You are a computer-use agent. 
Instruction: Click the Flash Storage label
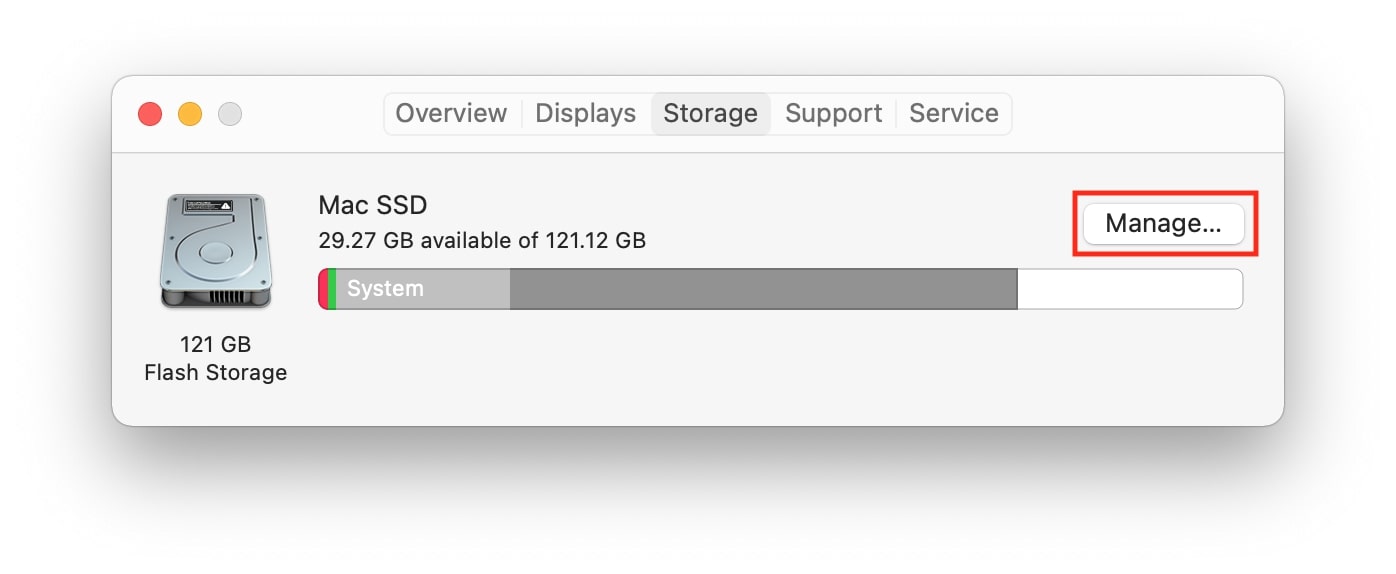(215, 373)
